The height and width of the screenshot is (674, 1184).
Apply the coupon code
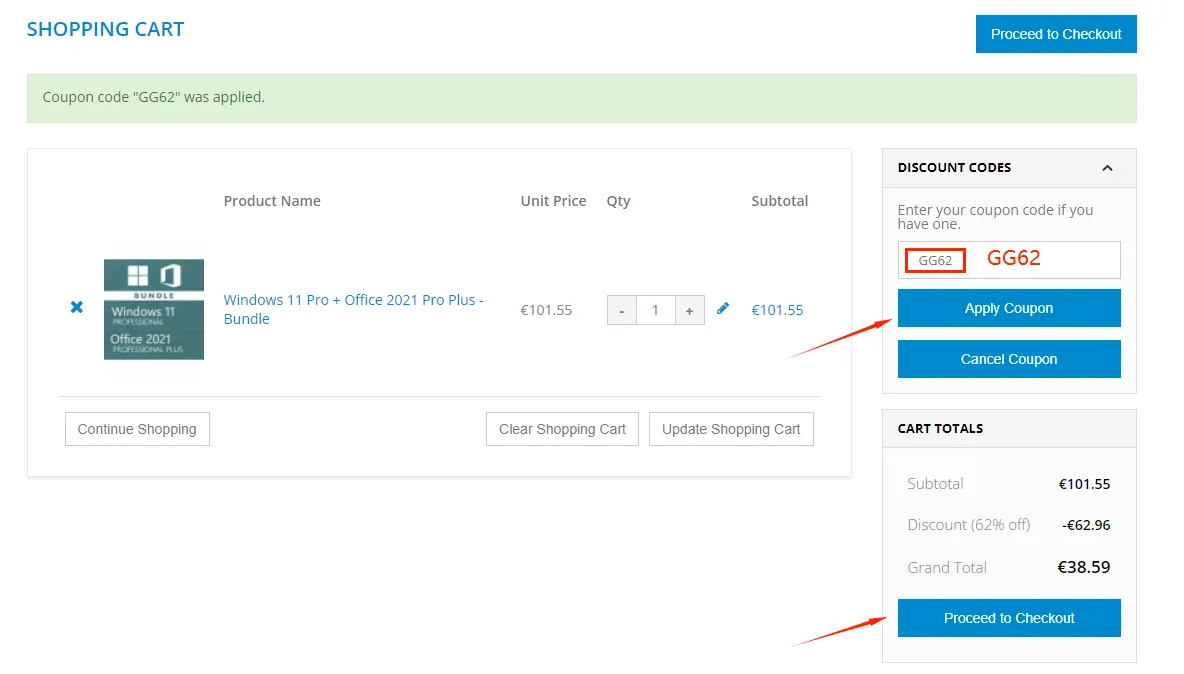(x=1009, y=308)
